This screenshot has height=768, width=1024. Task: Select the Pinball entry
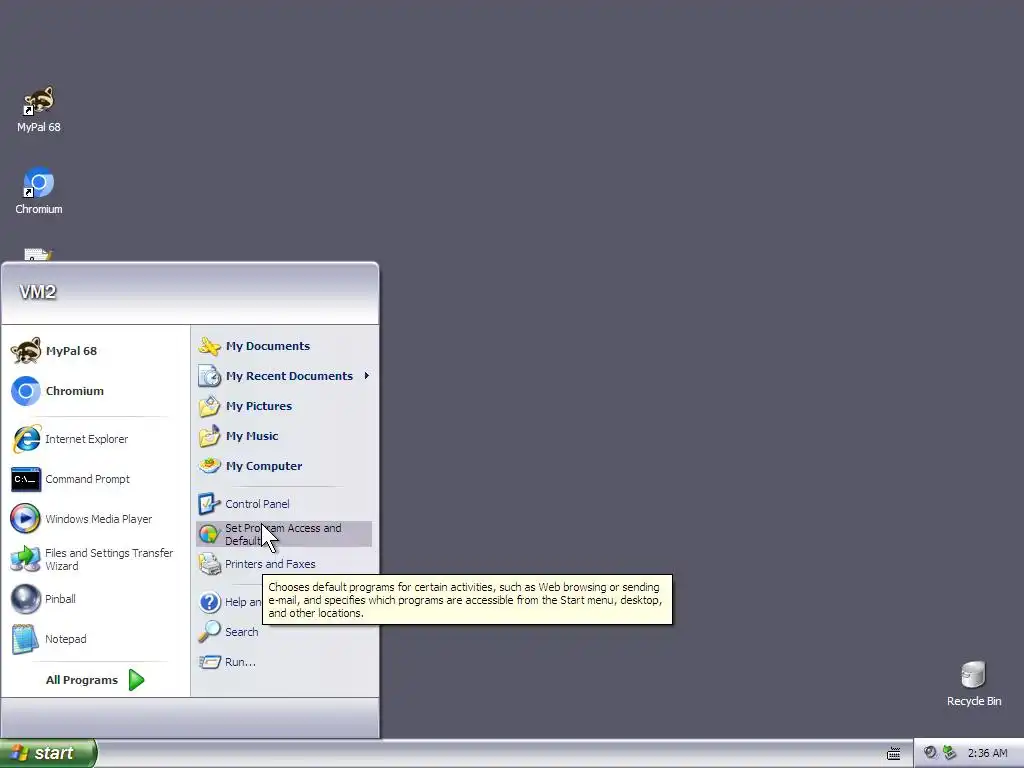[60, 599]
